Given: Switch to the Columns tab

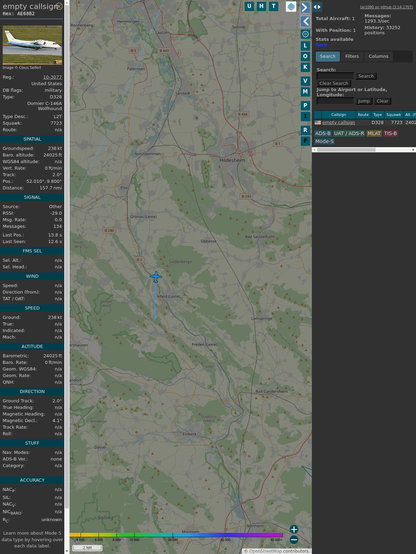Looking at the screenshot, I should [x=379, y=57].
